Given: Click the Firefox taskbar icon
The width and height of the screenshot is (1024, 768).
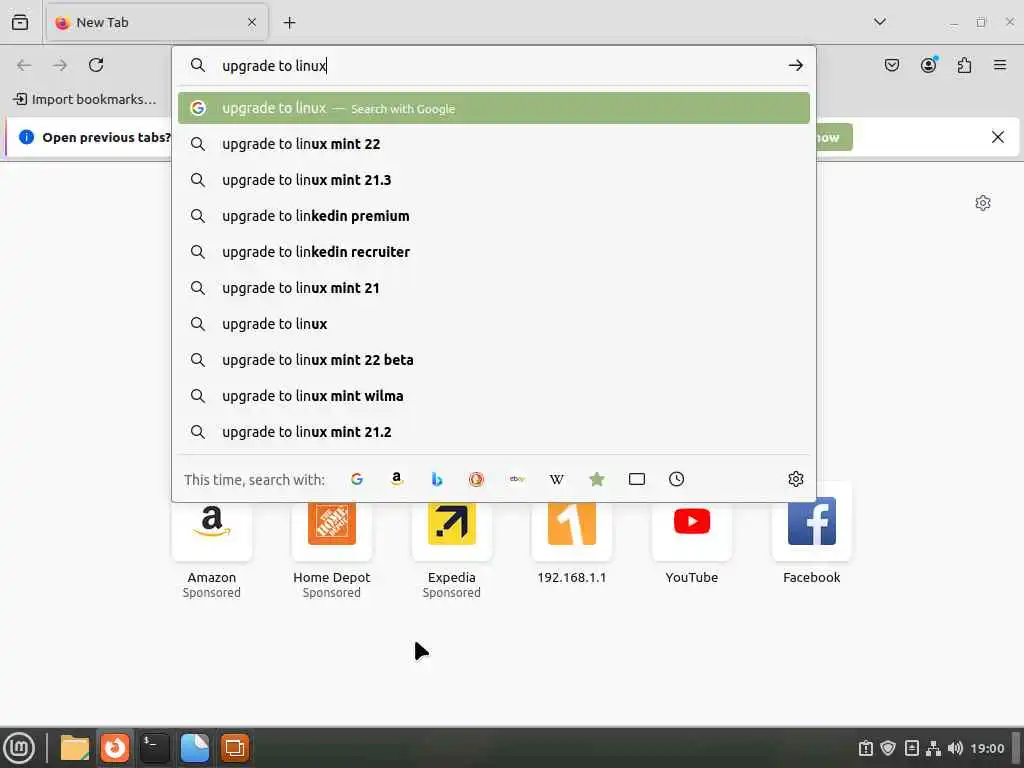Looking at the screenshot, I should click(115, 748).
